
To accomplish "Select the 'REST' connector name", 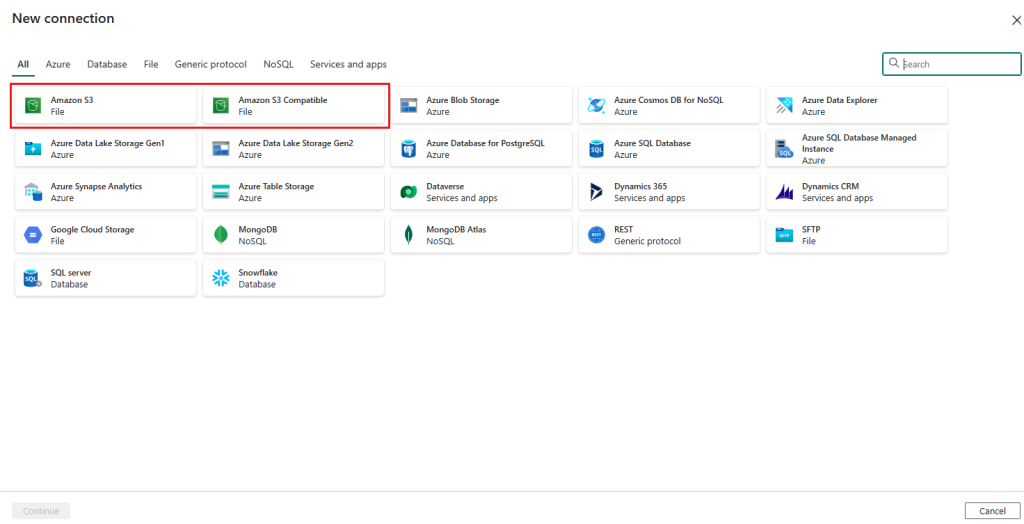I will [623, 229].
